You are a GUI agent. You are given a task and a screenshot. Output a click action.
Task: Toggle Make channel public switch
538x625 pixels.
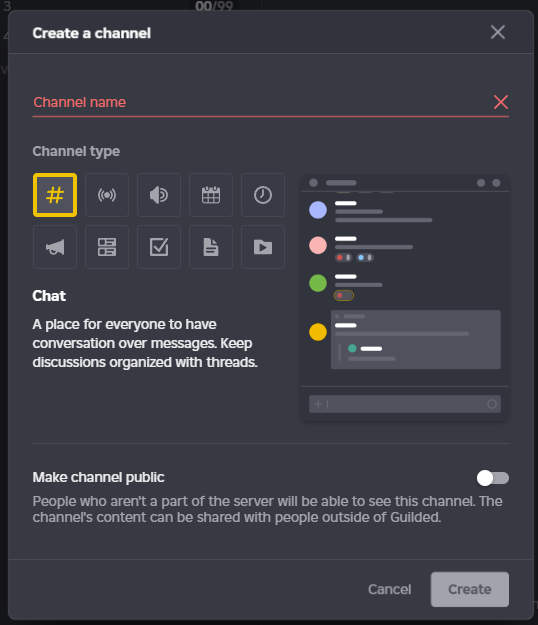pyautogui.click(x=493, y=478)
